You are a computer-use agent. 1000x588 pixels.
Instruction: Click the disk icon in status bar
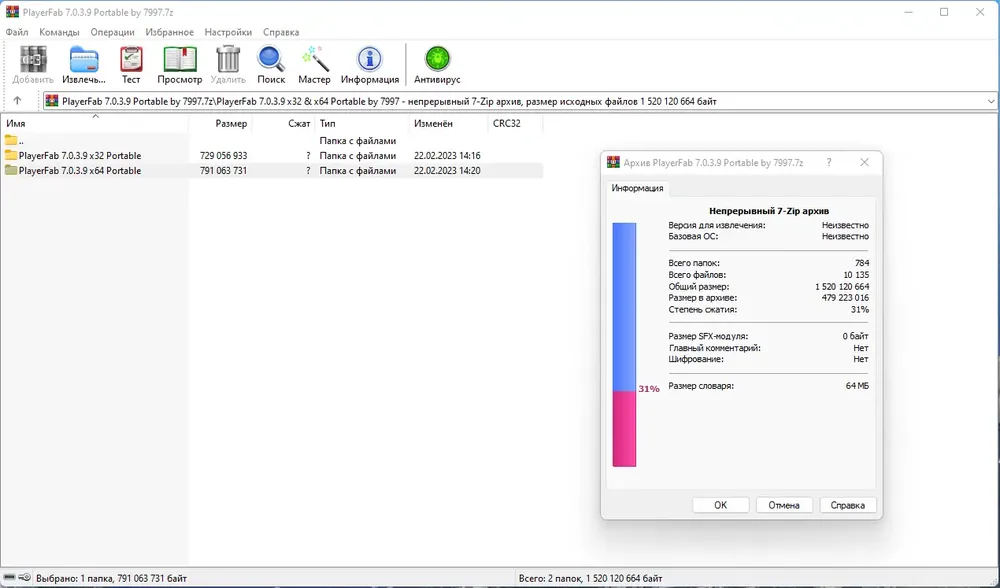[x=10, y=578]
